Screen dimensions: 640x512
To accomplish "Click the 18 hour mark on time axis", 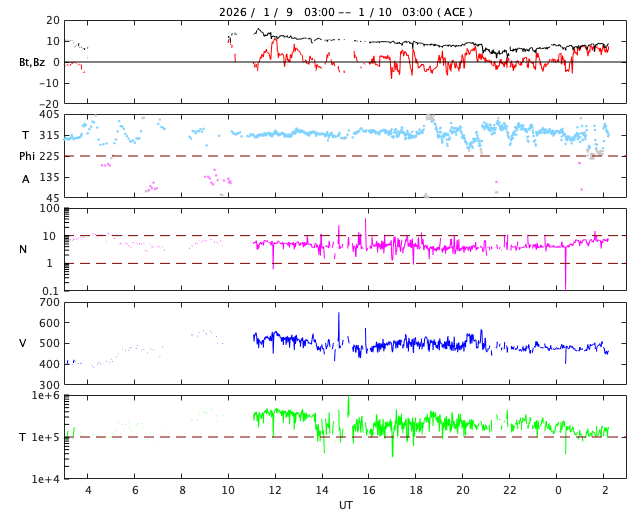I will [x=416, y=491].
